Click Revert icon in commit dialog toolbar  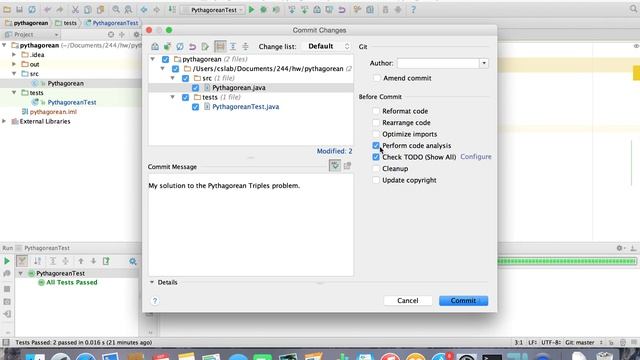point(192,47)
